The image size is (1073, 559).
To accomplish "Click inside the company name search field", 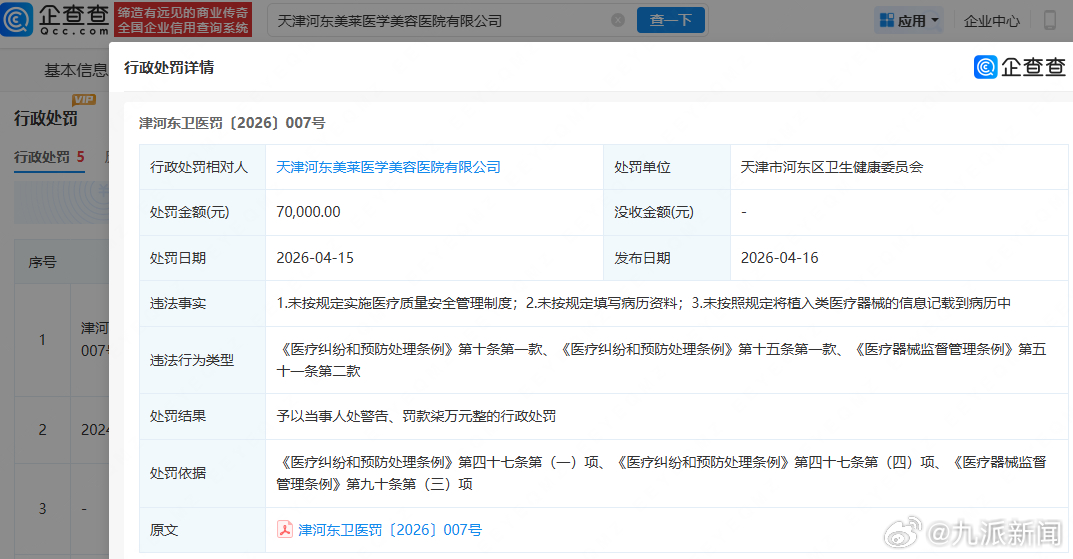I will click(440, 20).
